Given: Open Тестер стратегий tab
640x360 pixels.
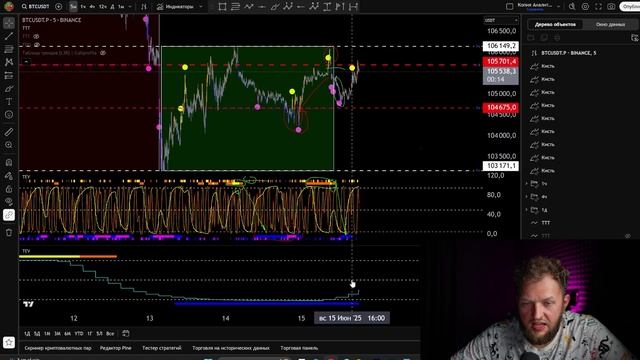Looking at the screenshot, I should [x=162, y=348].
